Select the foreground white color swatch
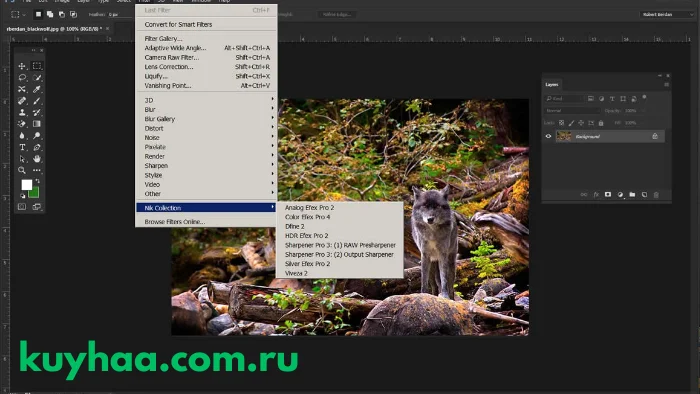700x394 pixels. (26, 184)
